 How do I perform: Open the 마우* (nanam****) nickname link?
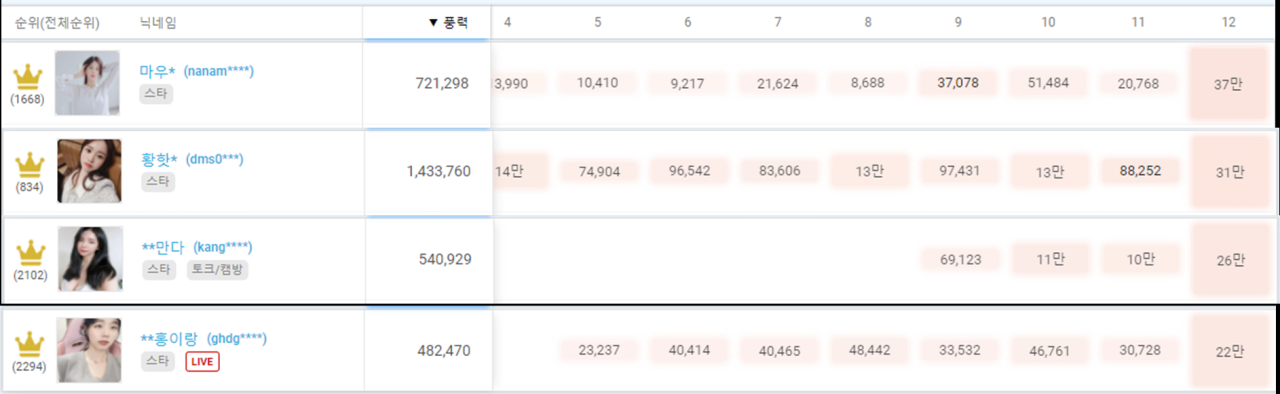click(197, 72)
